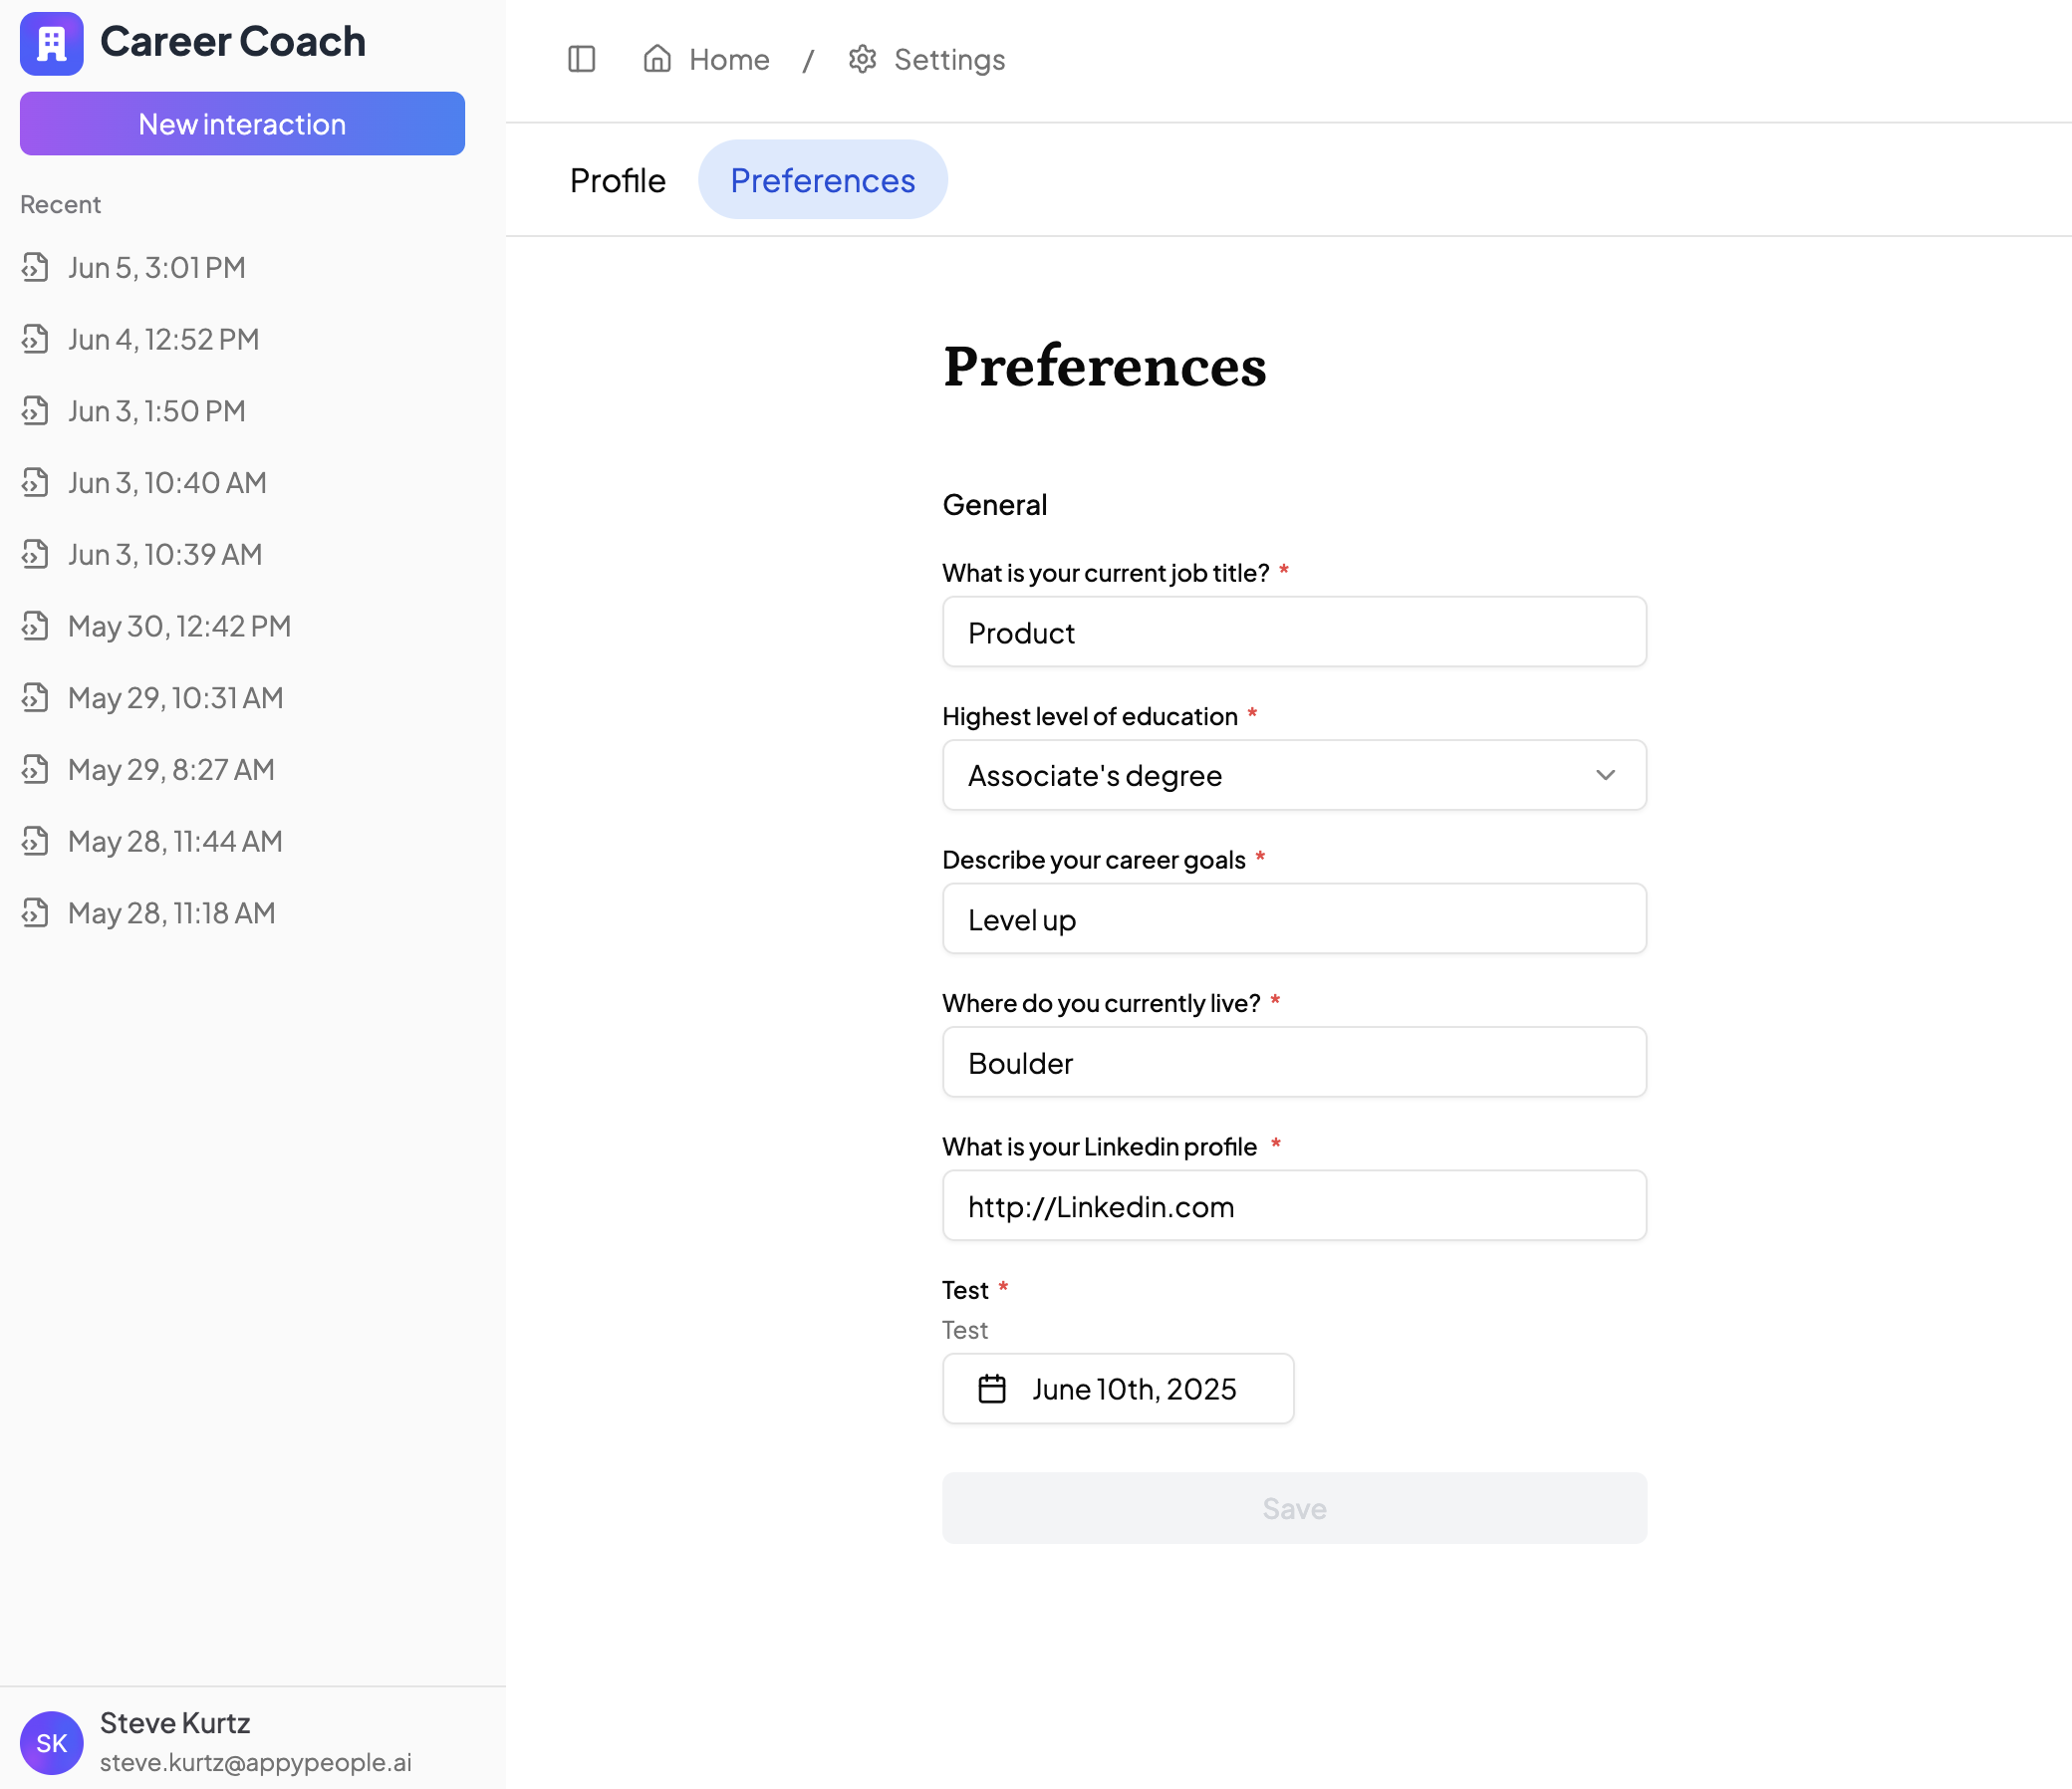Click file icon beside May 28, 11:18 AM
Image resolution: width=2072 pixels, height=1789 pixels.
click(35, 913)
